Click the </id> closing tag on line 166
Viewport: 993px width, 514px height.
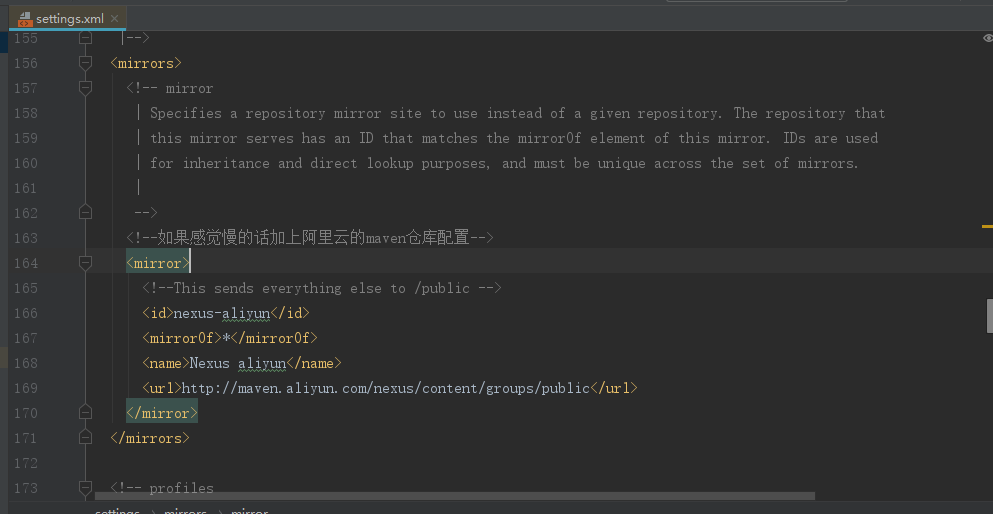coord(290,313)
